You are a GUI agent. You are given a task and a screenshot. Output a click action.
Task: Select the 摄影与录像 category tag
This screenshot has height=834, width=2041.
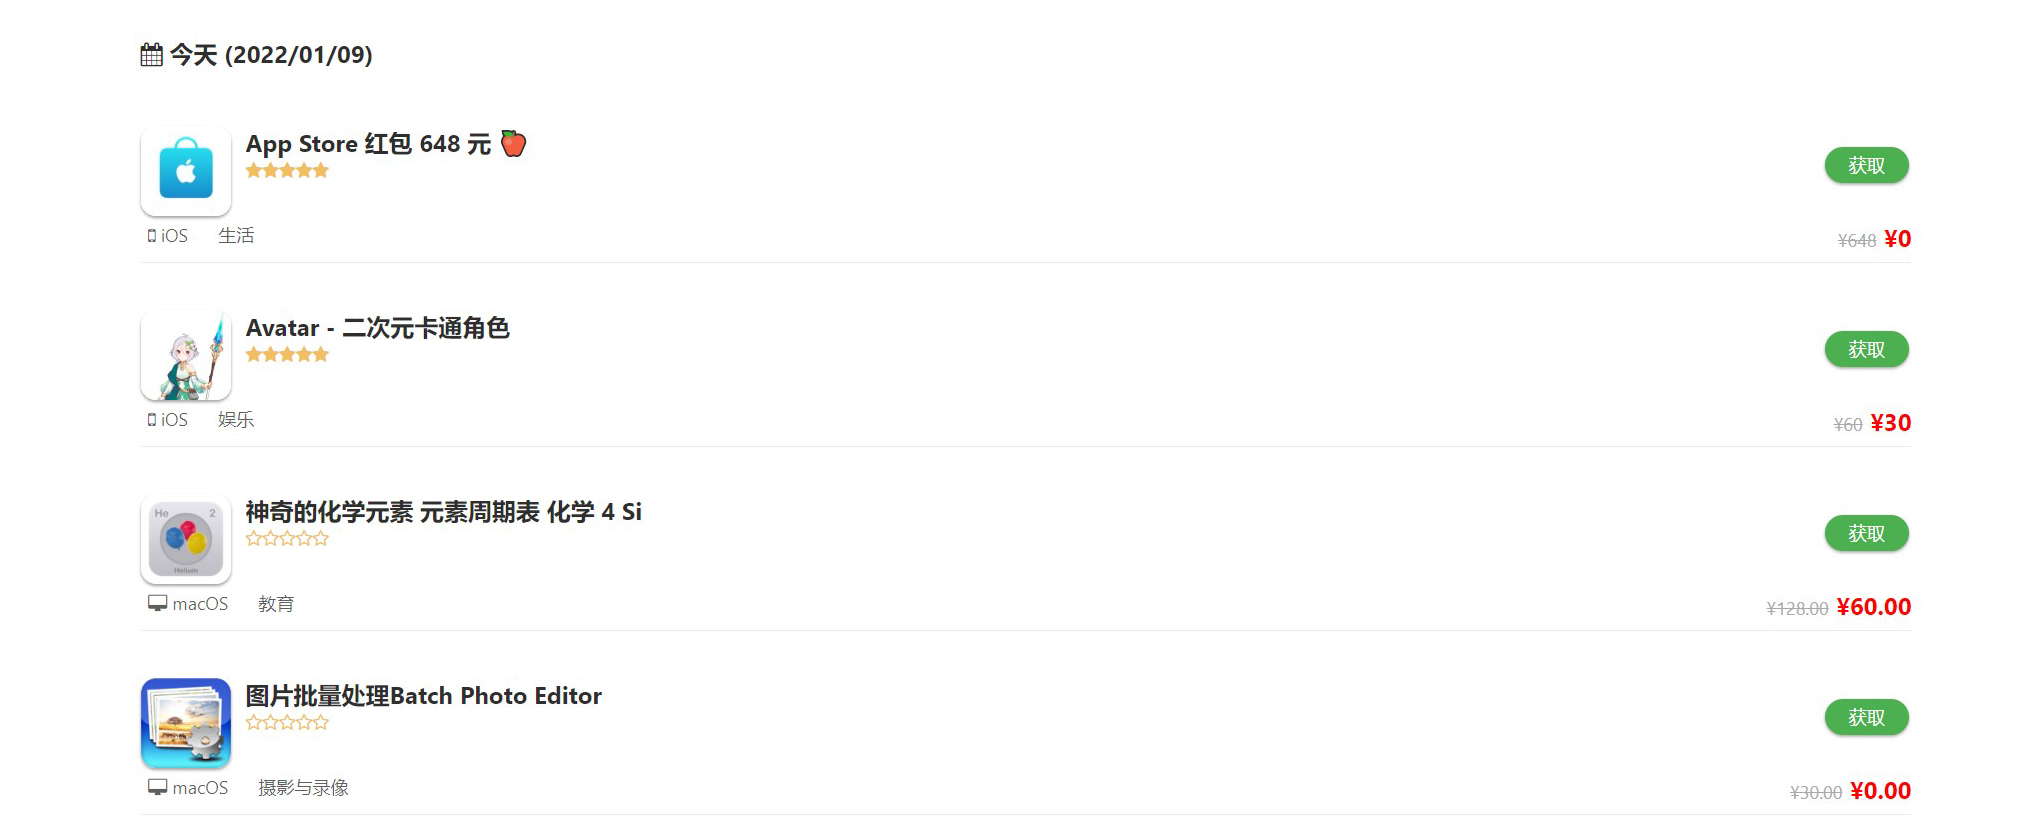[303, 788]
